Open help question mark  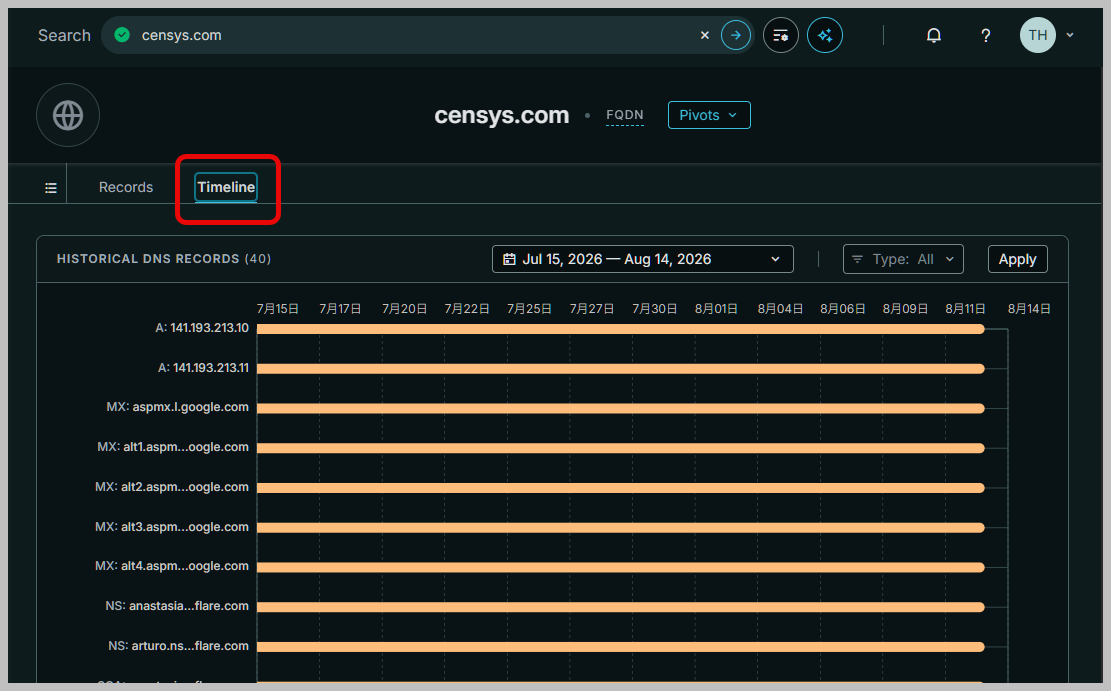pos(986,35)
